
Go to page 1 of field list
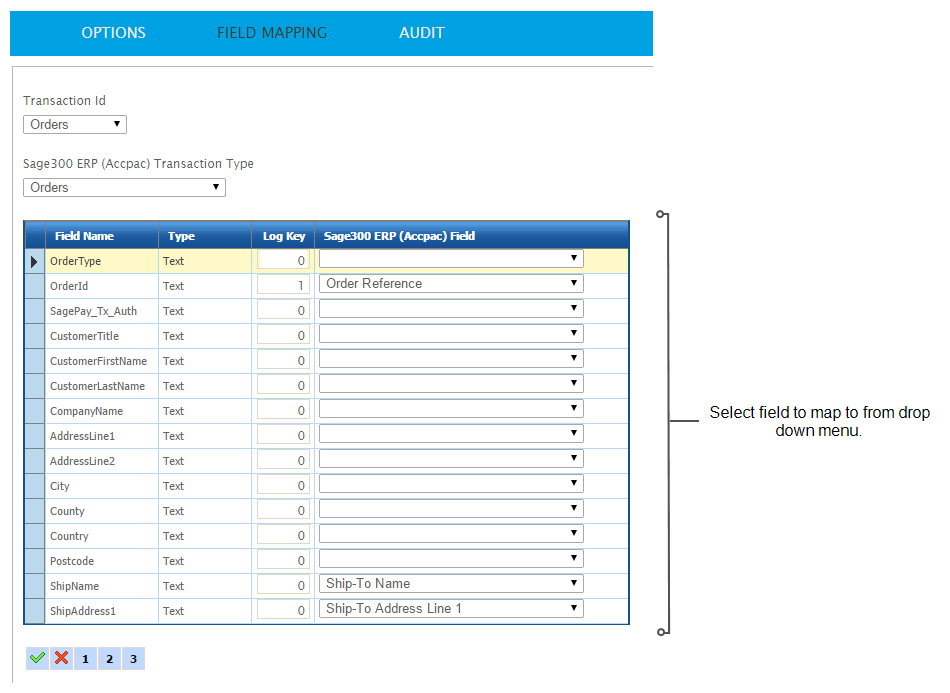(x=85, y=658)
